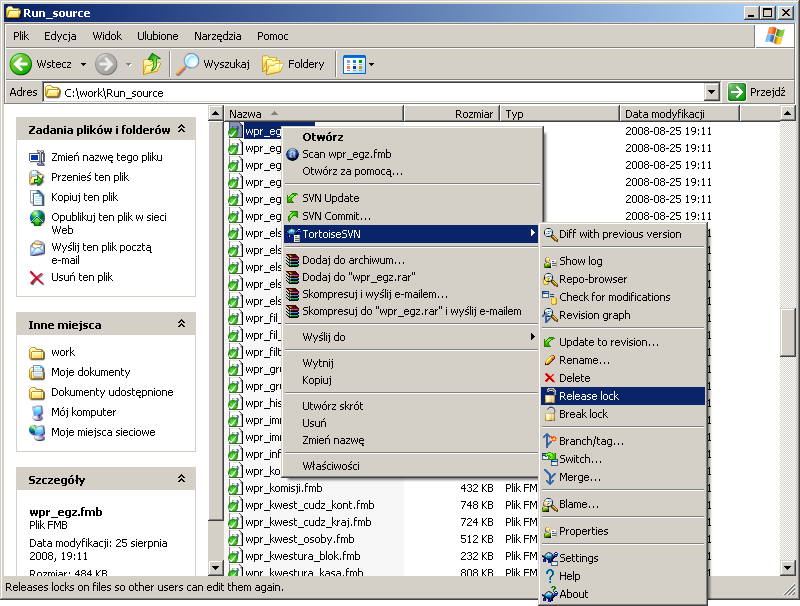This screenshot has height=606, width=800.
Task: Click the Break lock padlock icon
Action: click(x=550, y=414)
